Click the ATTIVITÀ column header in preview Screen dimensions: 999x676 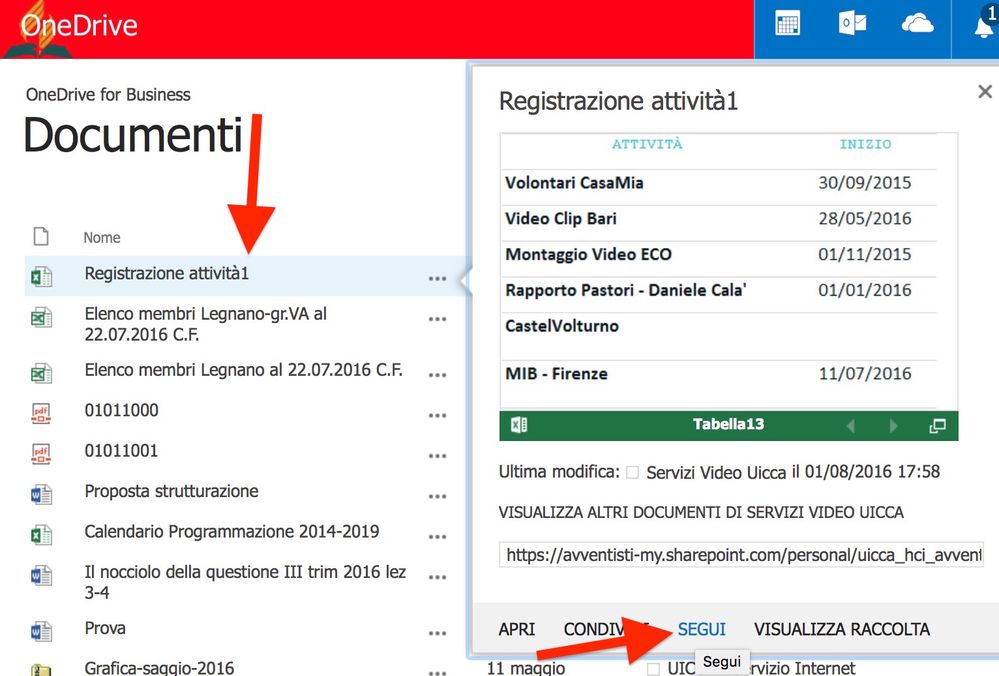[647, 144]
